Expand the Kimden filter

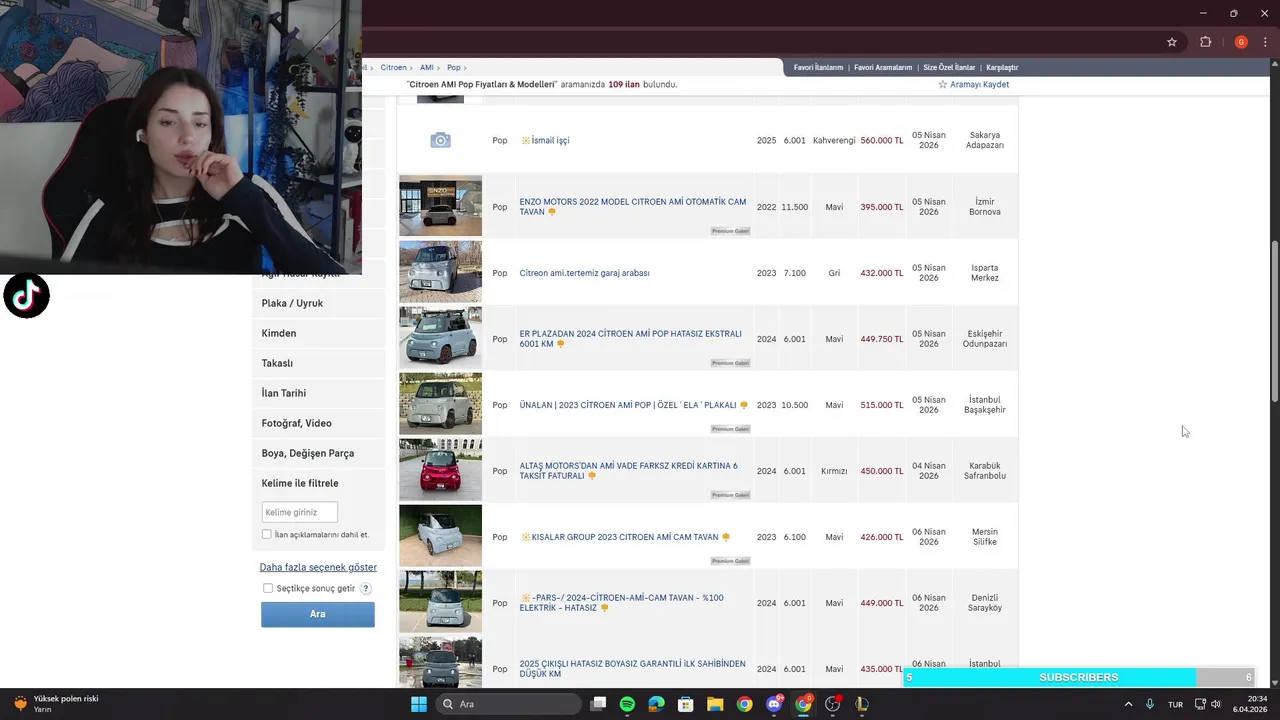click(318, 333)
